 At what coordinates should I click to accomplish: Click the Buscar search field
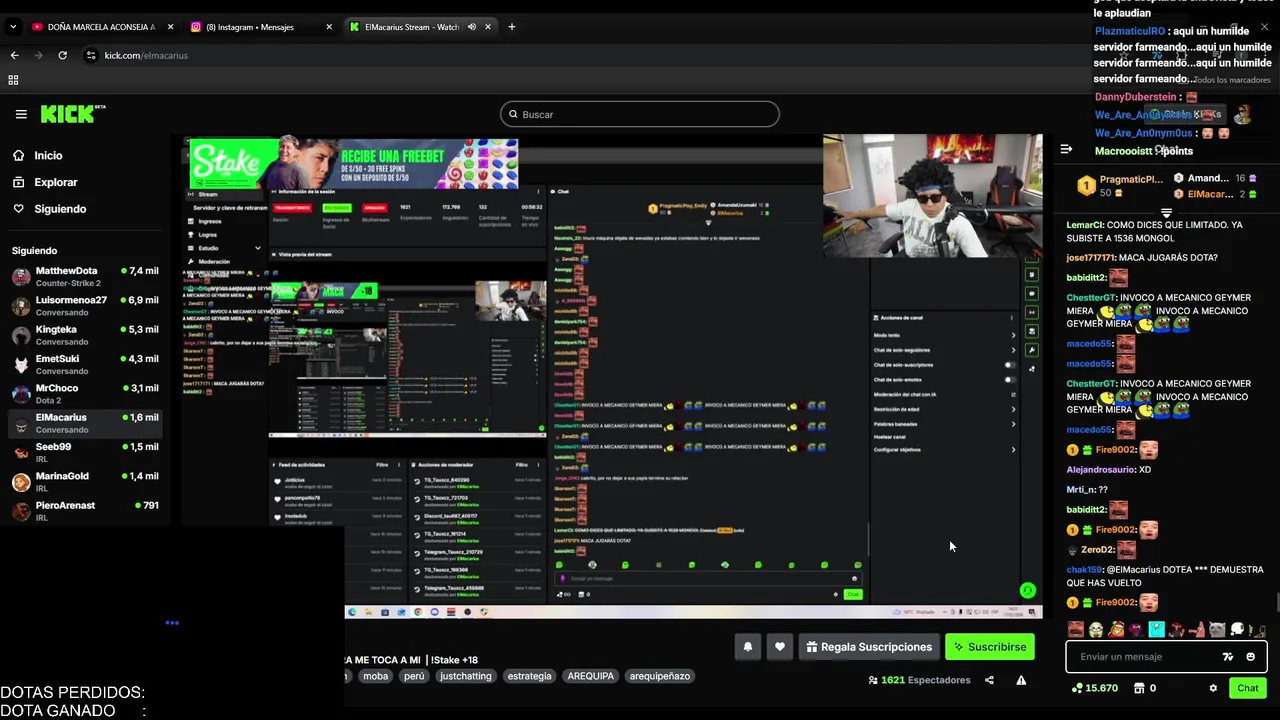[x=640, y=114]
